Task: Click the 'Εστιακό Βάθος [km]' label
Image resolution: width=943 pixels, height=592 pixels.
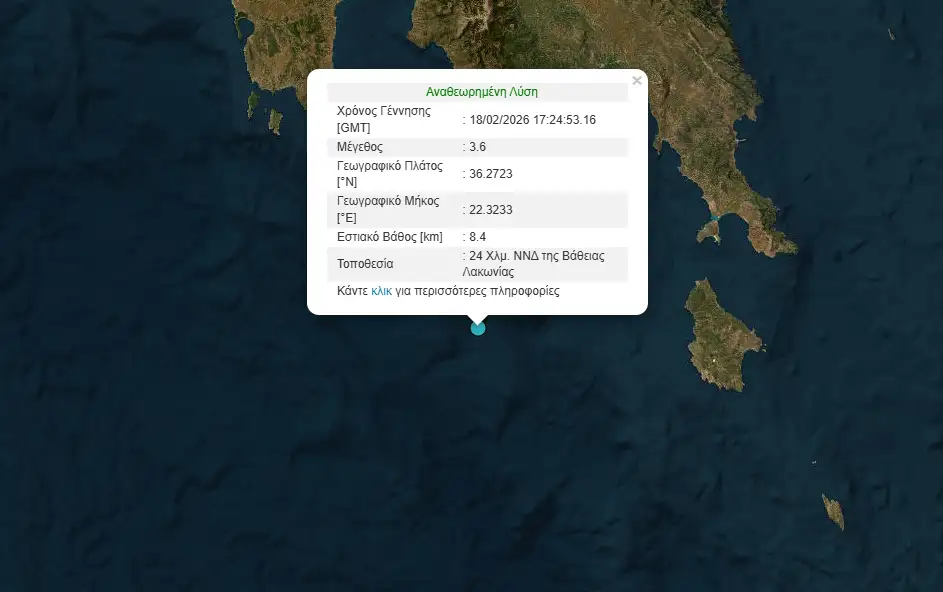Action: pos(390,237)
